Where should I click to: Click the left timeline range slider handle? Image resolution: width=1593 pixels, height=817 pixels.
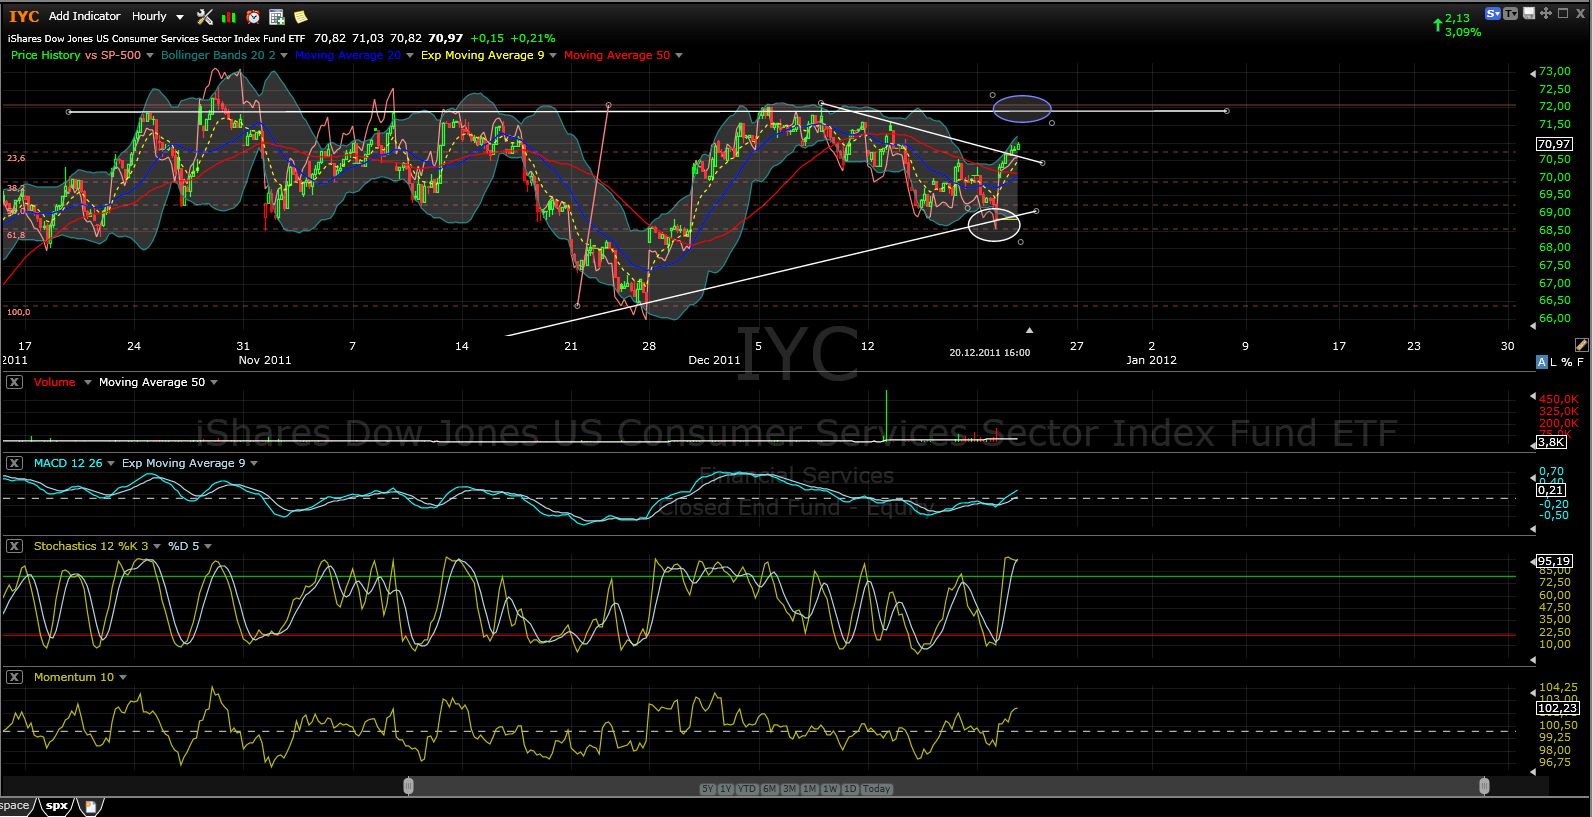[408, 786]
